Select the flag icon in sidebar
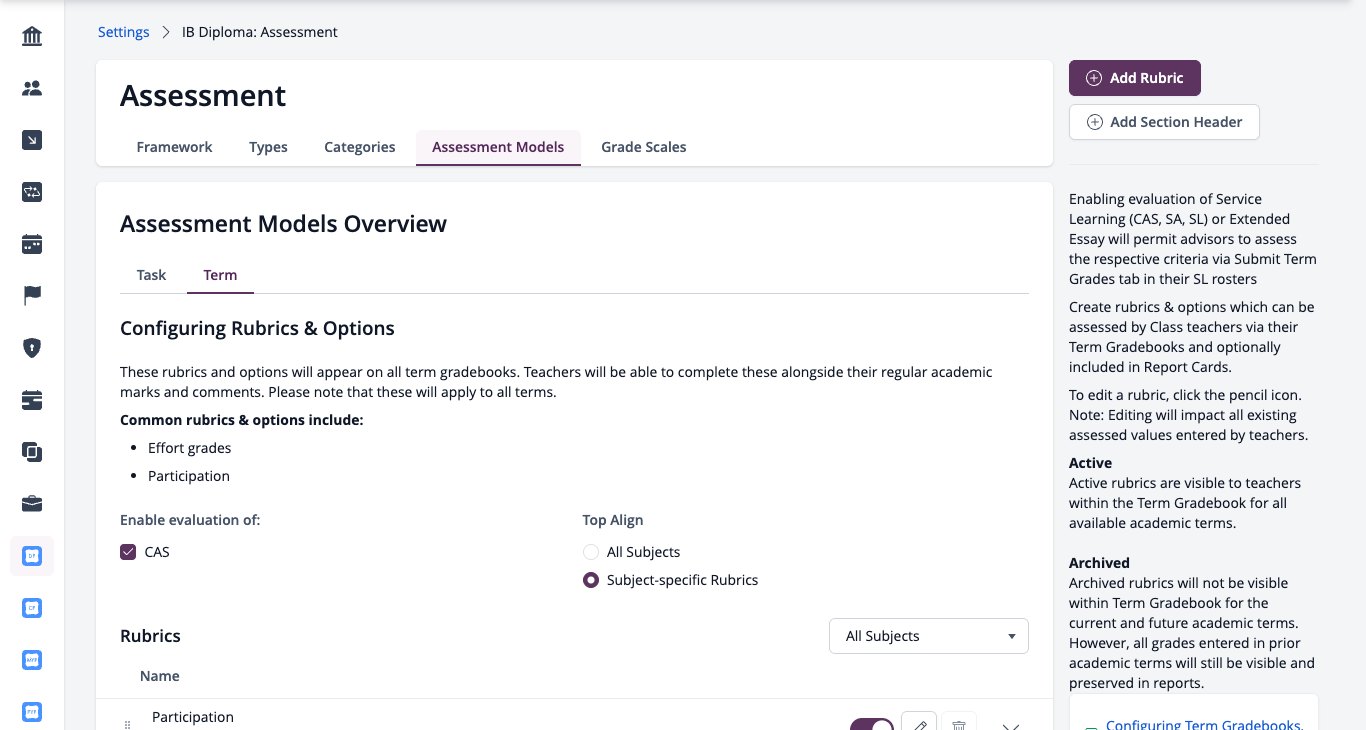 (32, 296)
